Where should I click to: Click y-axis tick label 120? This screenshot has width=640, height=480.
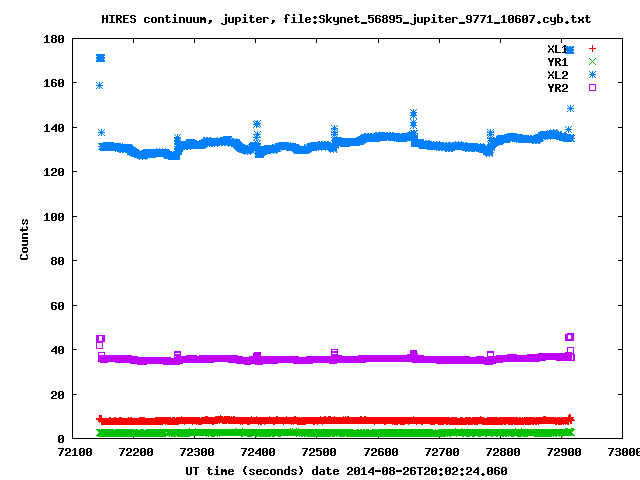(x=54, y=172)
